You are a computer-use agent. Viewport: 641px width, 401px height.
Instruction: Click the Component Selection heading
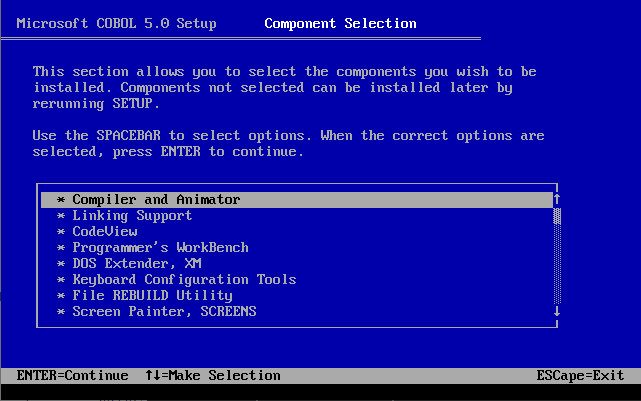click(x=340, y=23)
